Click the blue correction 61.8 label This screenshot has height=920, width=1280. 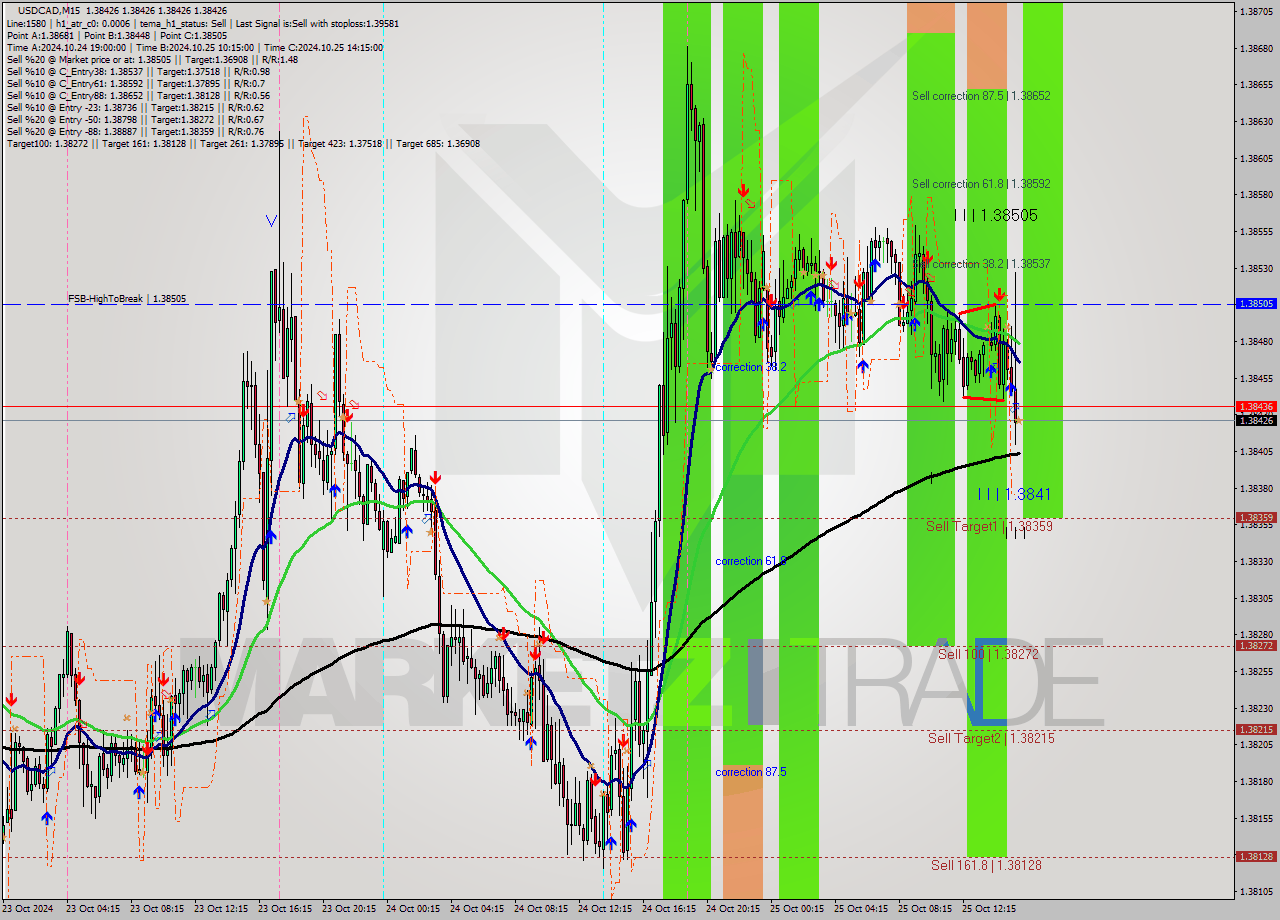click(751, 561)
